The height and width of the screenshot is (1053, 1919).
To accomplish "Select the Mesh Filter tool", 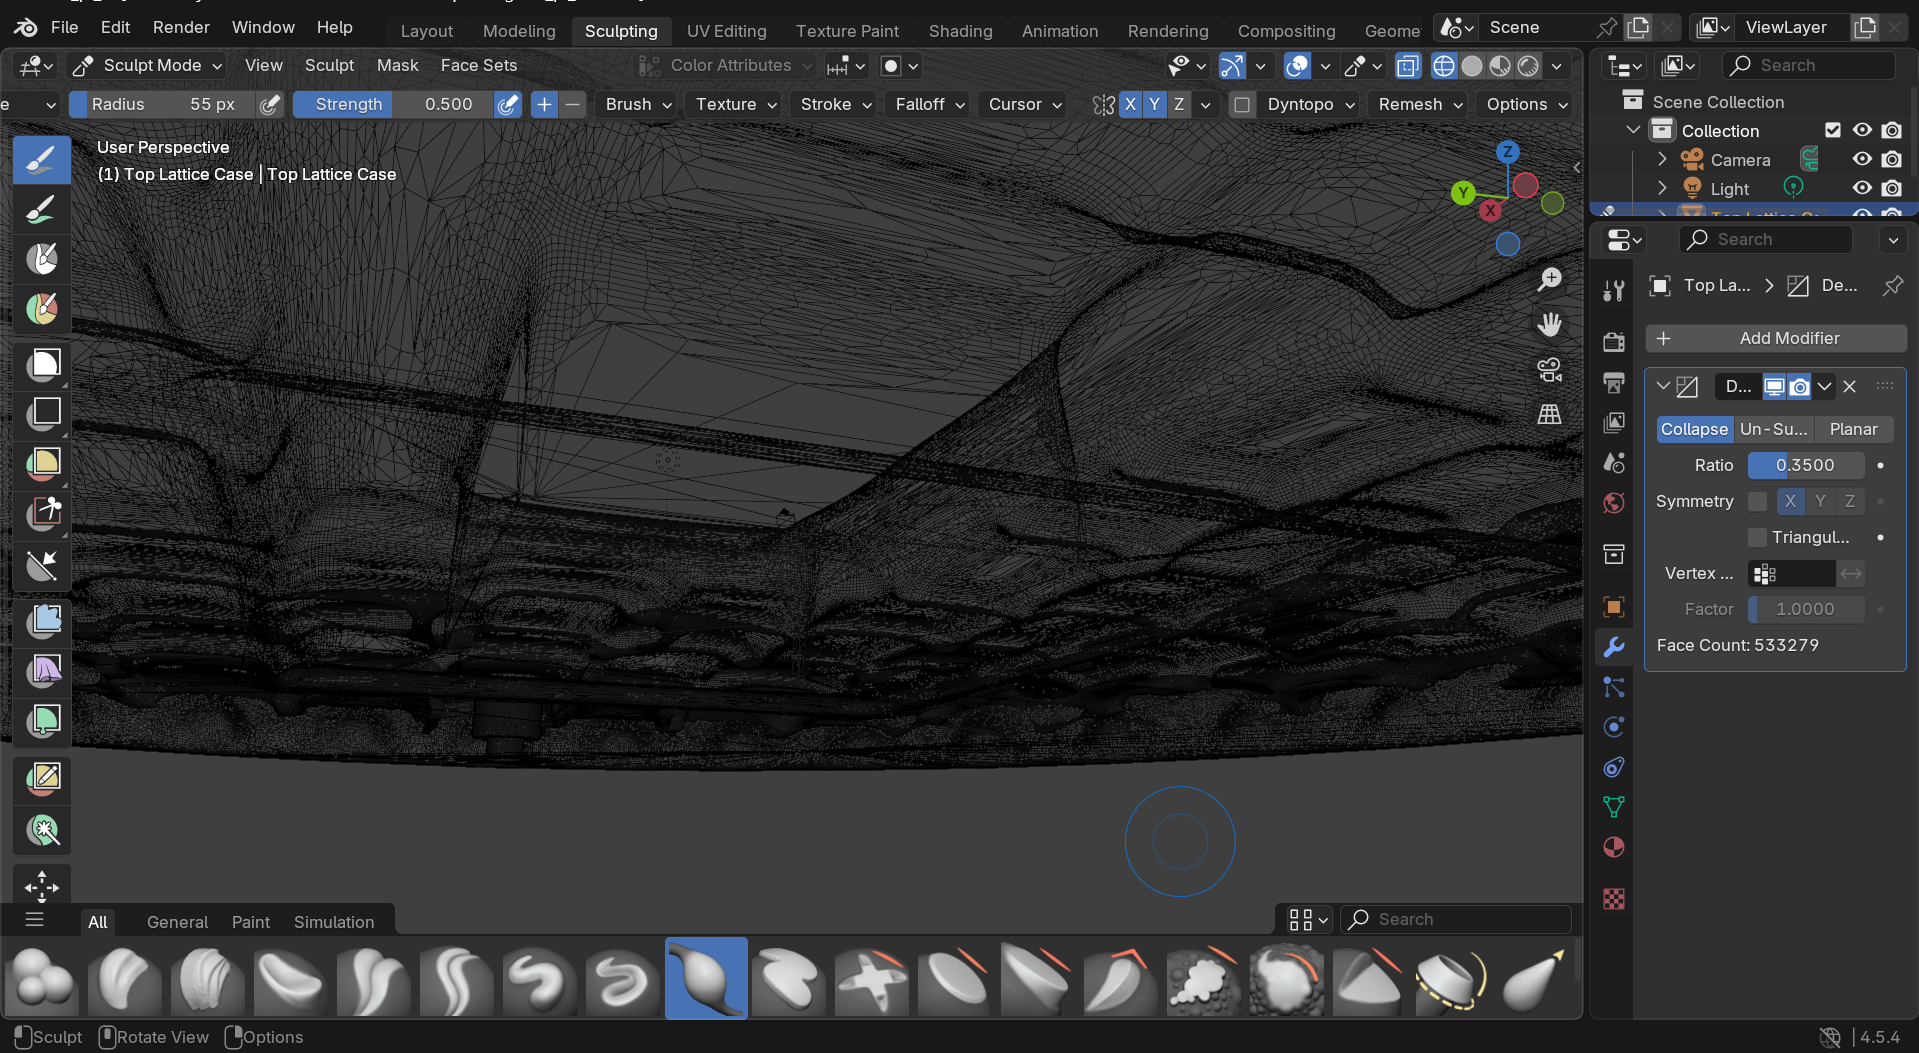I will (x=42, y=621).
